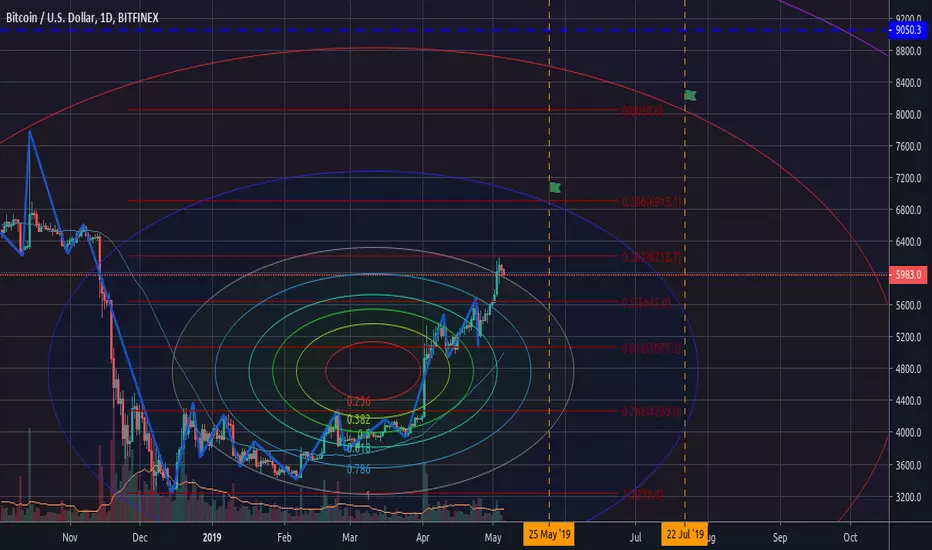Viewport: 932px width, 550px height.
Task: Click the 5600.0 price axis value
Action: (908, 306)
